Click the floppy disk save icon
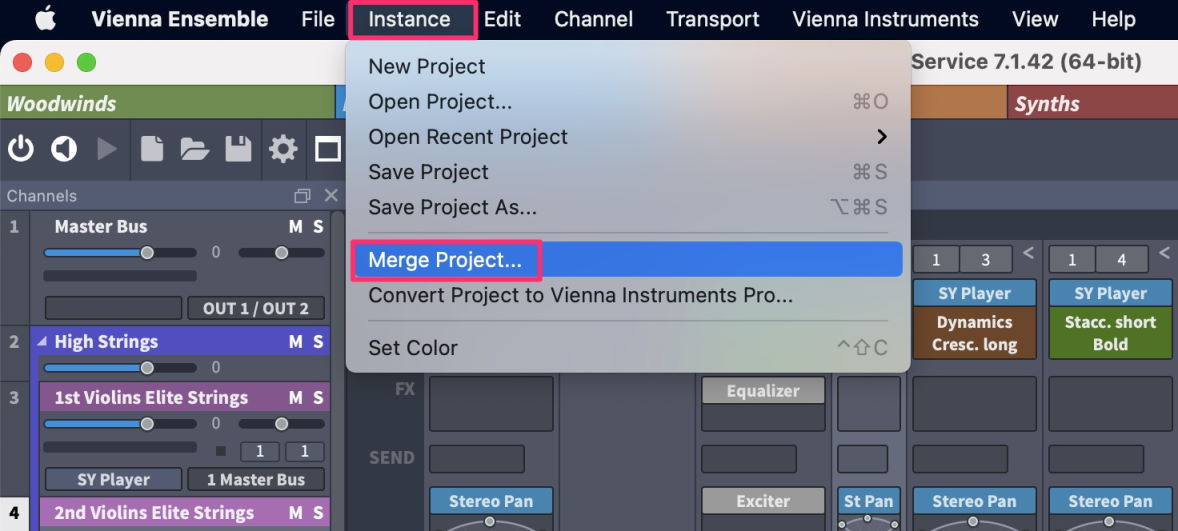The image size is (1178, 531). (x=239, y=149)
